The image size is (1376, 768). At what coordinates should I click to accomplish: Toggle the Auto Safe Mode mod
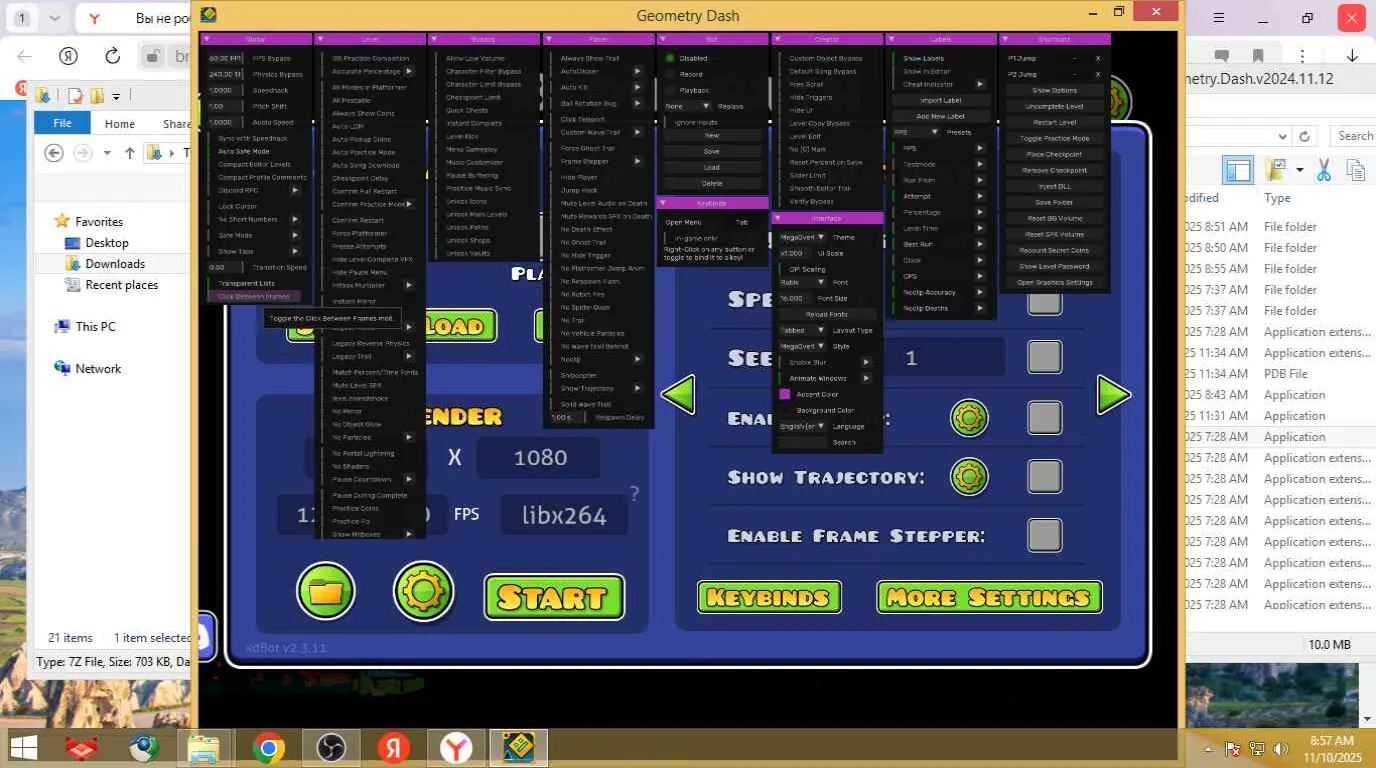click(244, 151)
